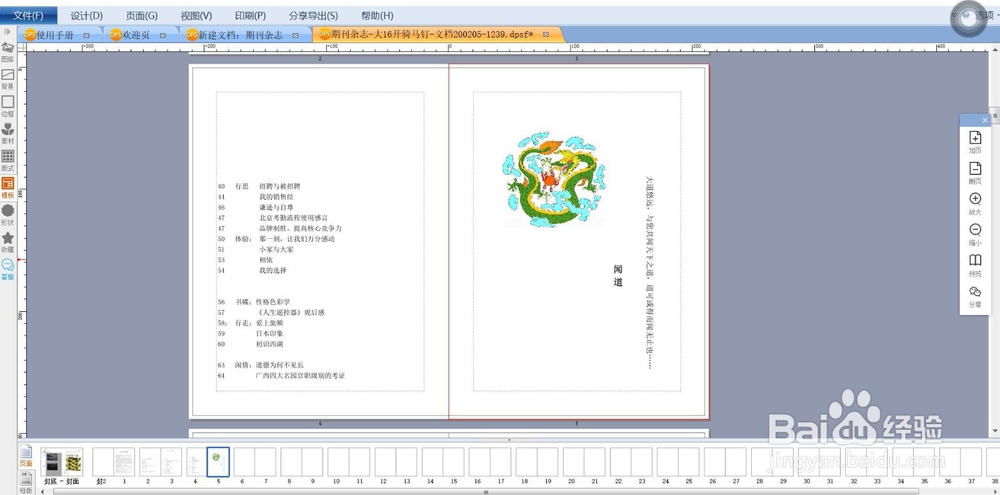Viewport: 1000px width, 495px height.
Task: Click the 加页 add page icon
Action: (975, 142)
